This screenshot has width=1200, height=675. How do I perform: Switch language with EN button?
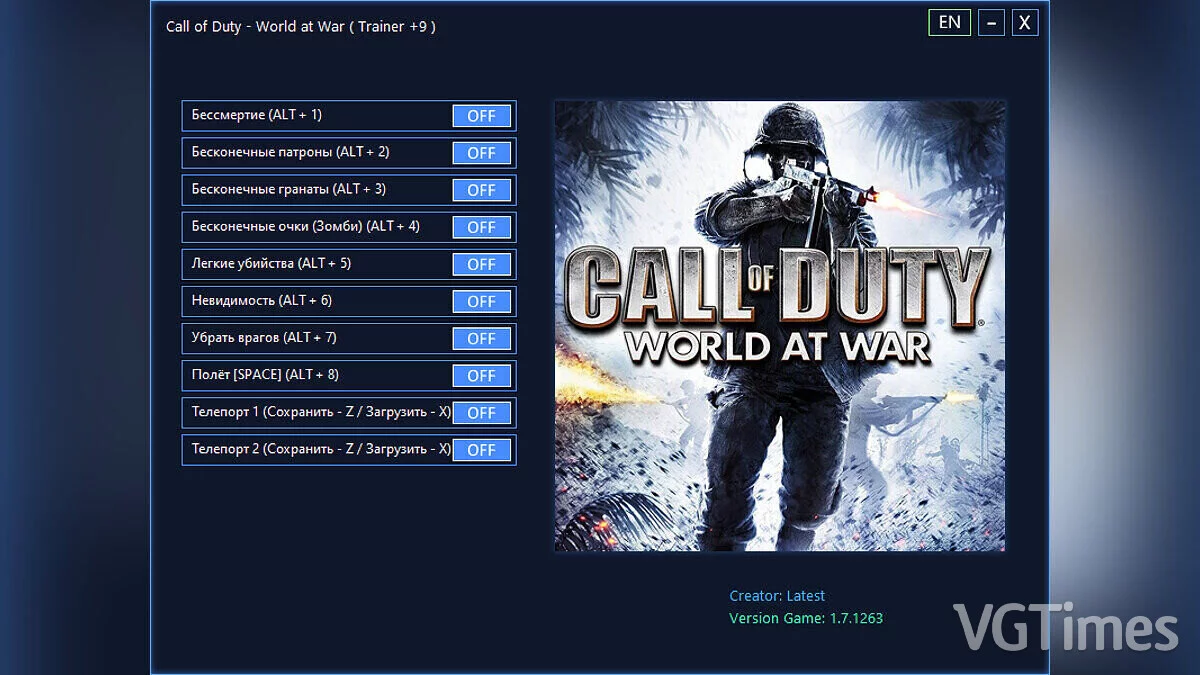coord(949,22)
